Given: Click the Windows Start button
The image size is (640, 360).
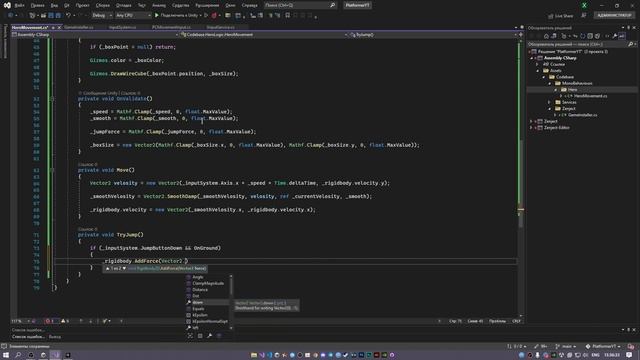Looking at the screenshot, I should point(6,355).
